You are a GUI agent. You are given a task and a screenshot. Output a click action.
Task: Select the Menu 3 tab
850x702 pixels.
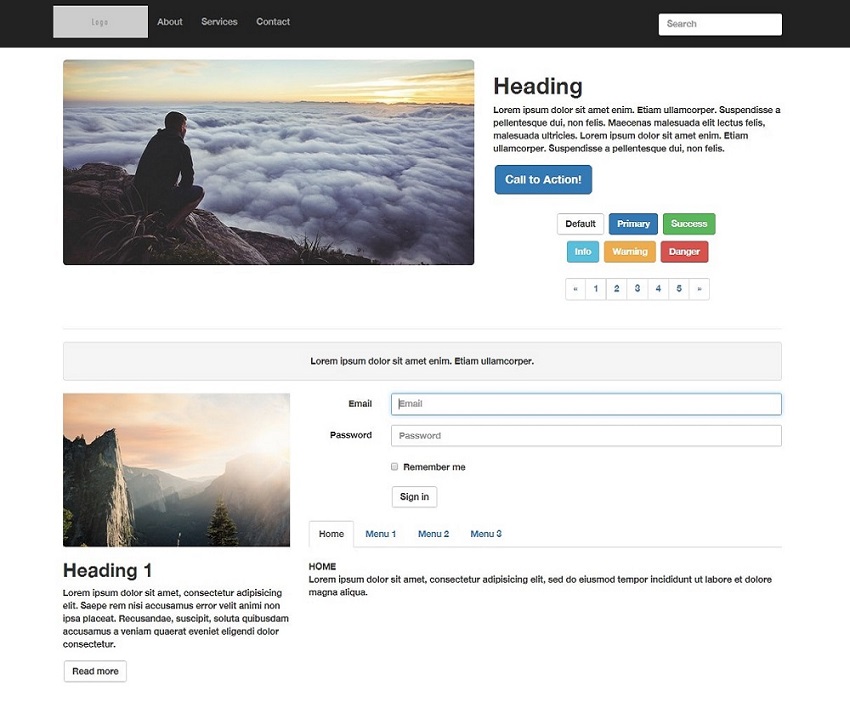486,534
